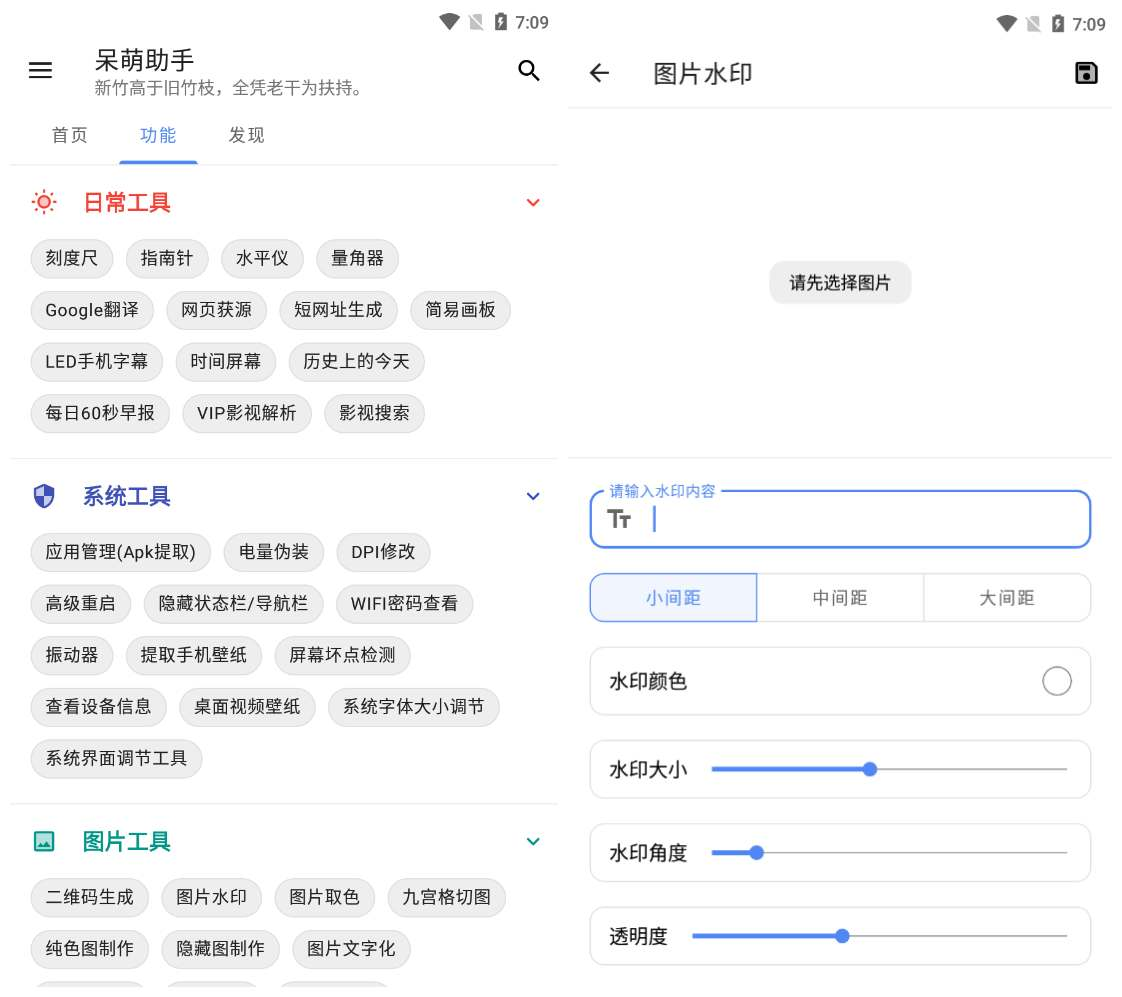
Task: Collapse the 系统工具 section
Action: point(533,496)
